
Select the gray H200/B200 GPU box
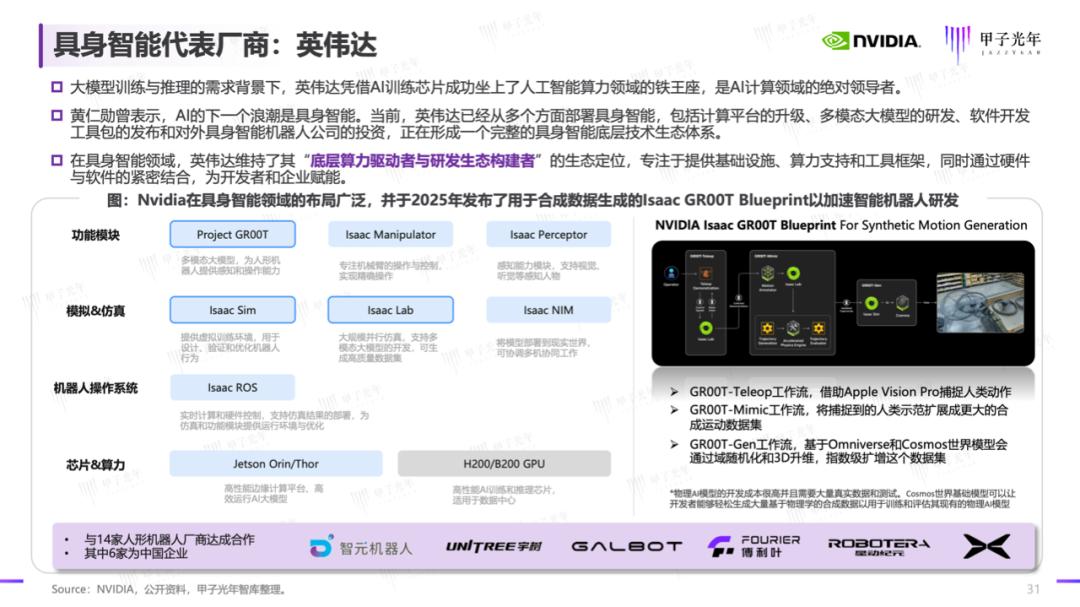point(504,464)
